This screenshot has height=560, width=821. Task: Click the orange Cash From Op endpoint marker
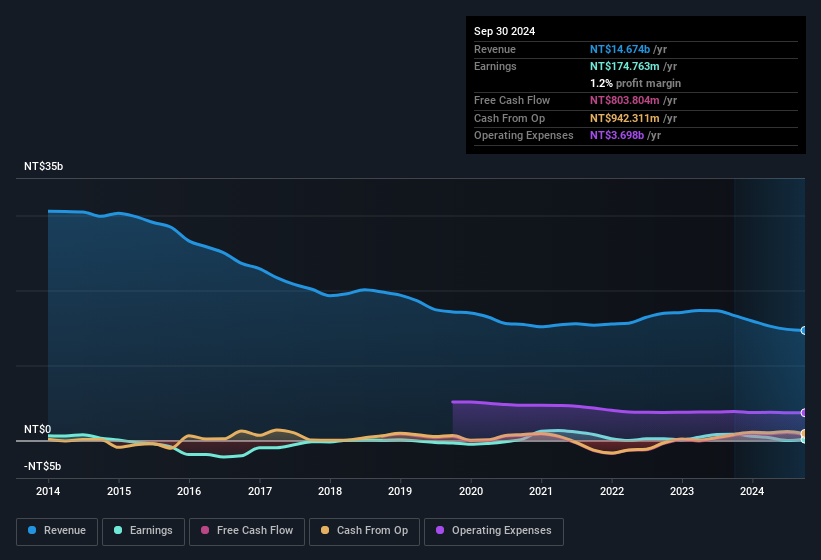point(804,433)
